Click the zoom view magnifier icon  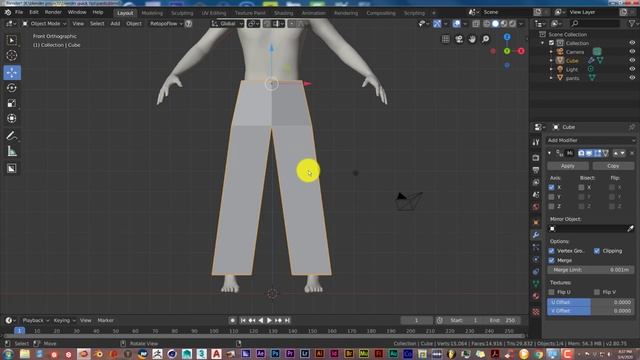[485, 39]
